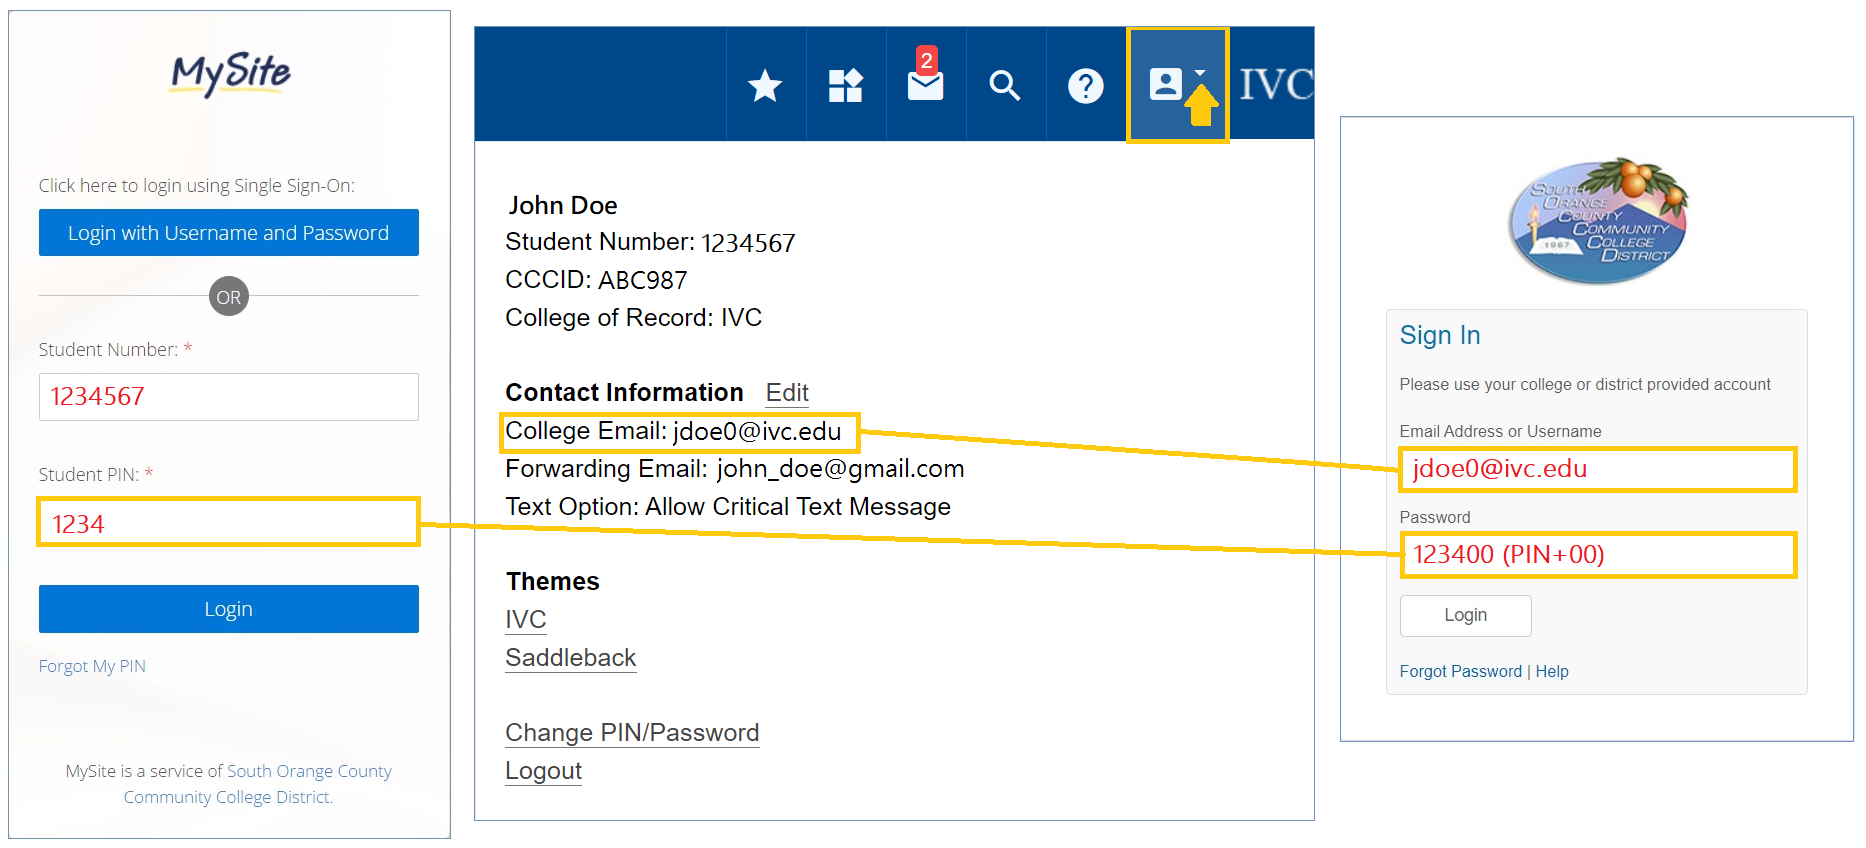Click the search magnifier icon
The height and width of the screenshot is (848, 1866).
point(1005,86)
